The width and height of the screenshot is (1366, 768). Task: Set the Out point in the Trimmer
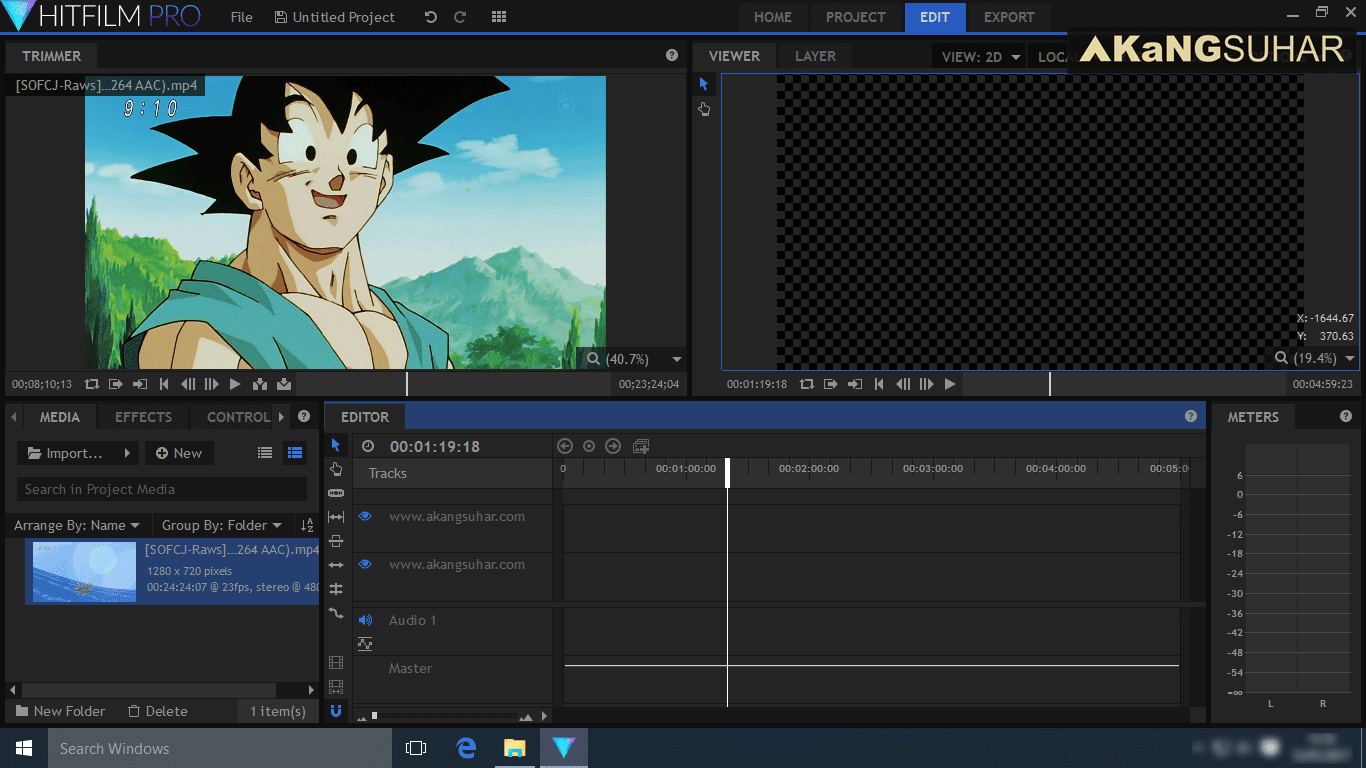(x=140, y=384)
